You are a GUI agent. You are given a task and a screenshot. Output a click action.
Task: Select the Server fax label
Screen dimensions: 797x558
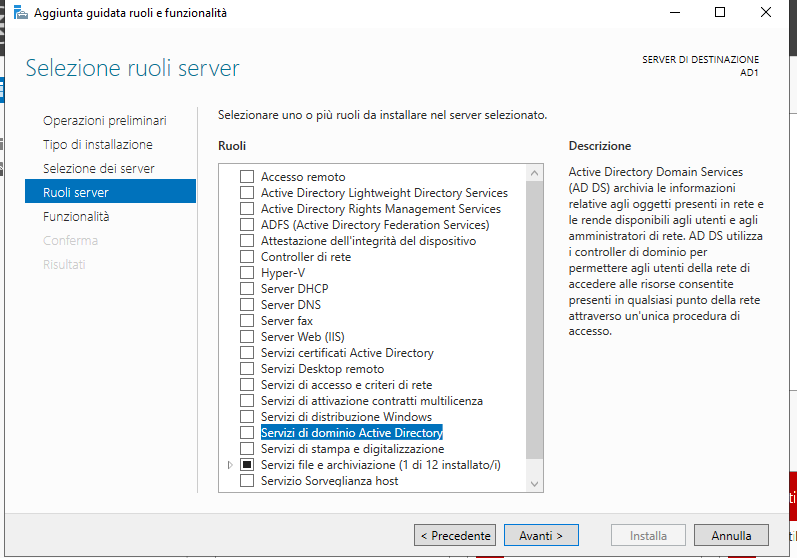pyautogui.click(x=287, y=321)
